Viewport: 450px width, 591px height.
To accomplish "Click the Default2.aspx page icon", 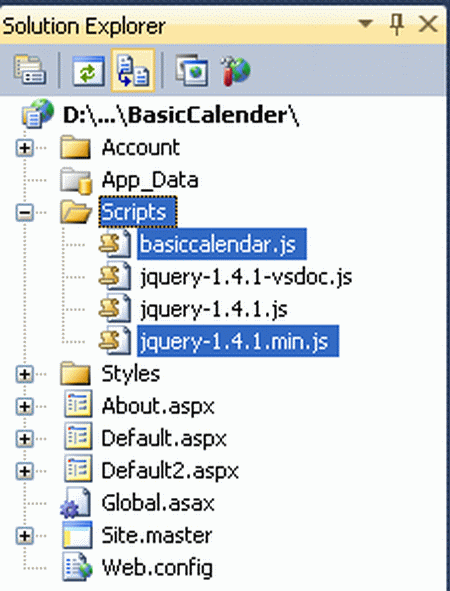I will click(78, 470).
